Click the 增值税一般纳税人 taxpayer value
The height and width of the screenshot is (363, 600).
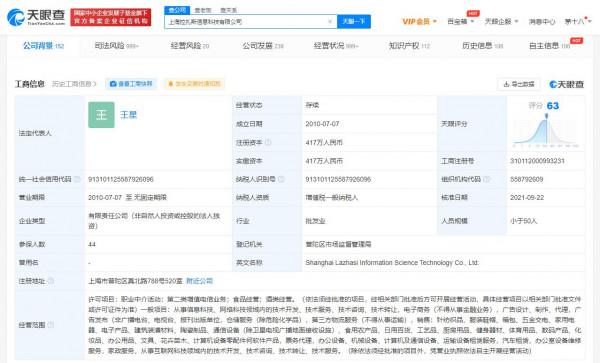pos(331,197)
